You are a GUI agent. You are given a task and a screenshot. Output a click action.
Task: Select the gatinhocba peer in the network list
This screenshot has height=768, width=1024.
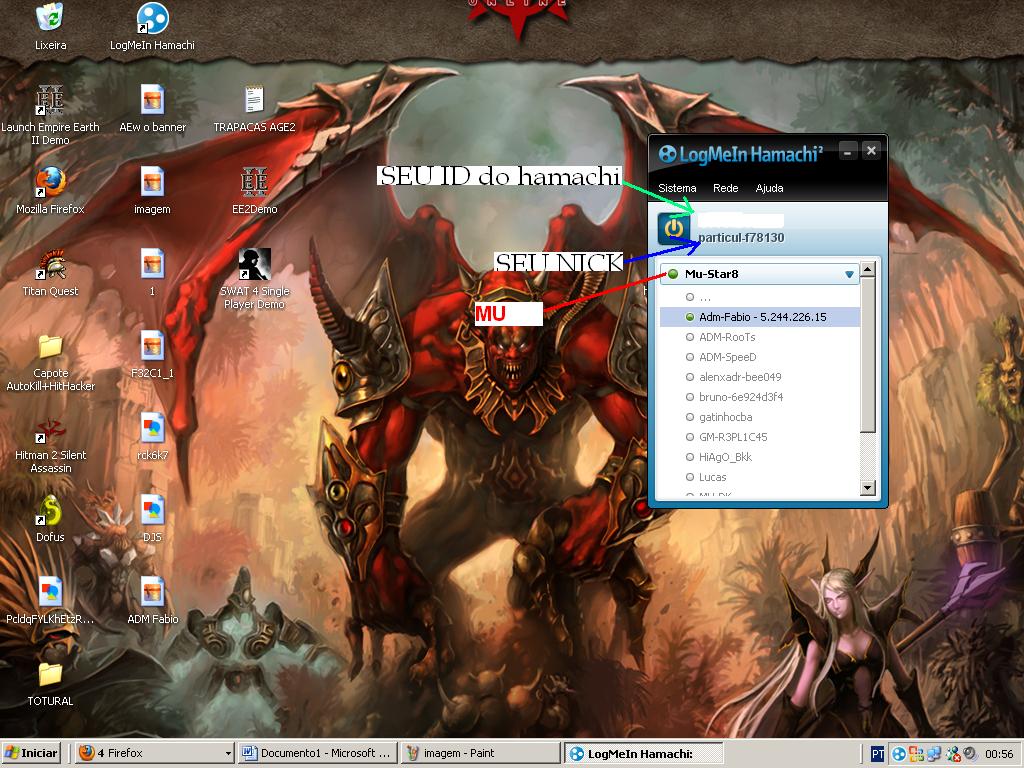[725, 417]
